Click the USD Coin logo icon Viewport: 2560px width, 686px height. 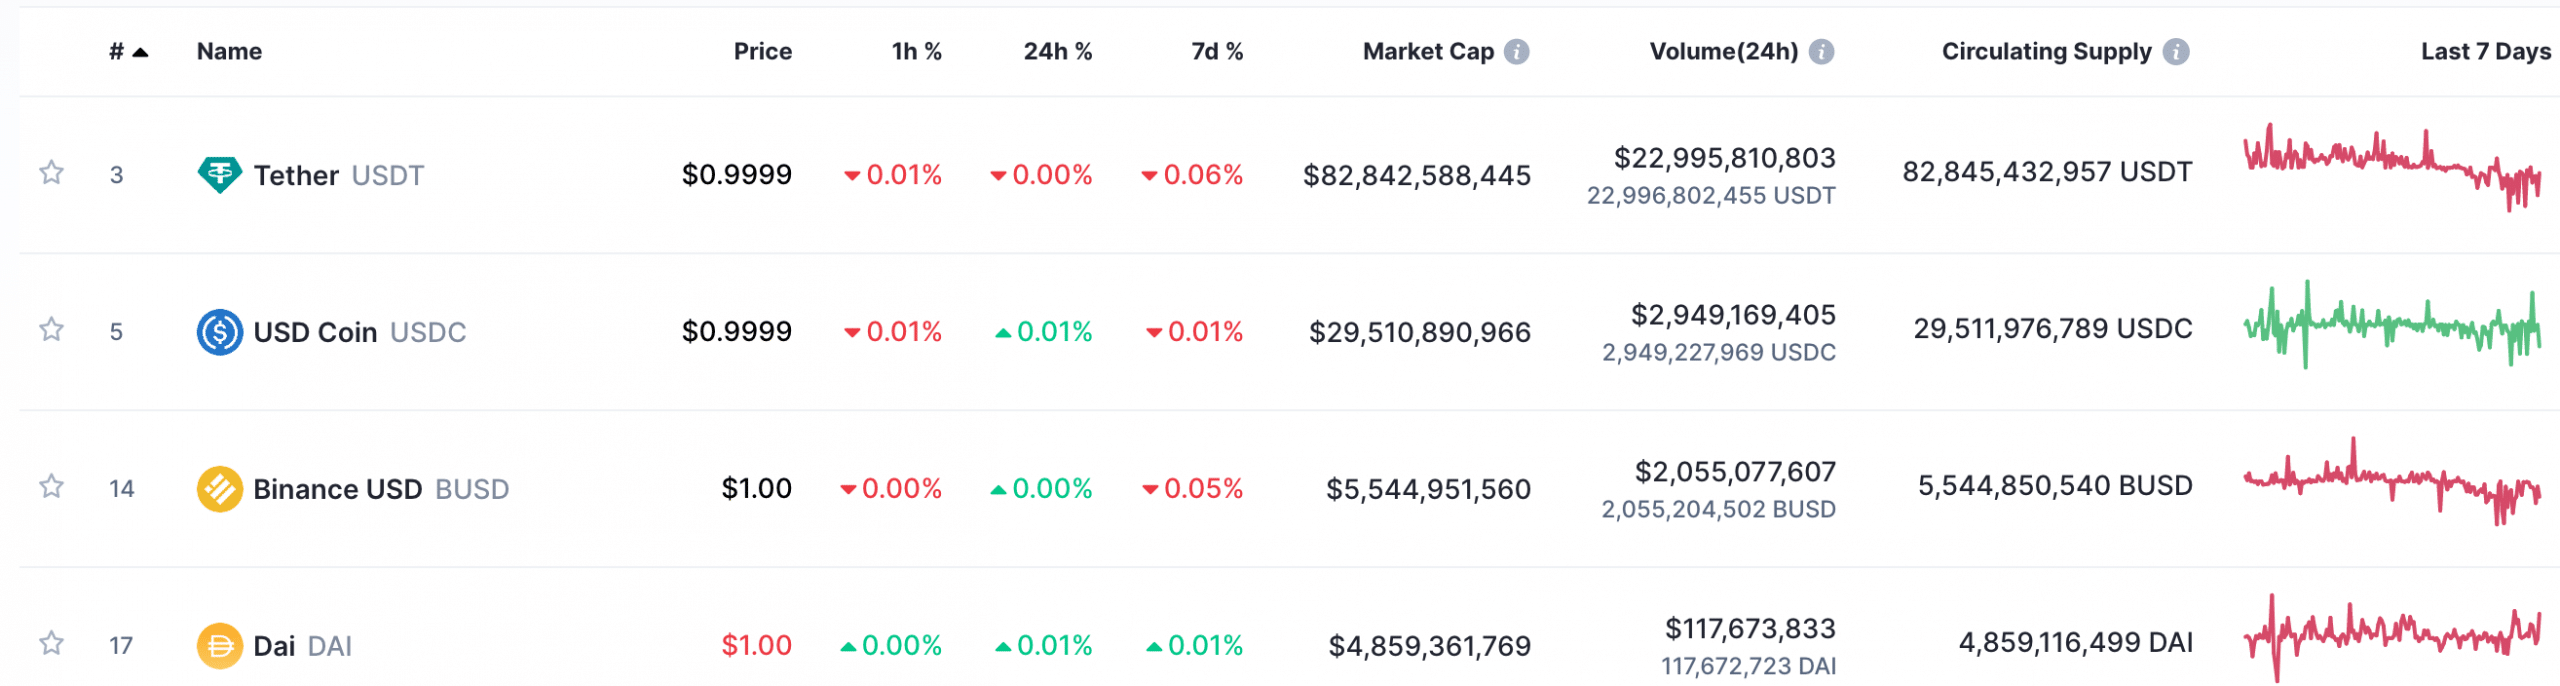click(x=219, y=332)
